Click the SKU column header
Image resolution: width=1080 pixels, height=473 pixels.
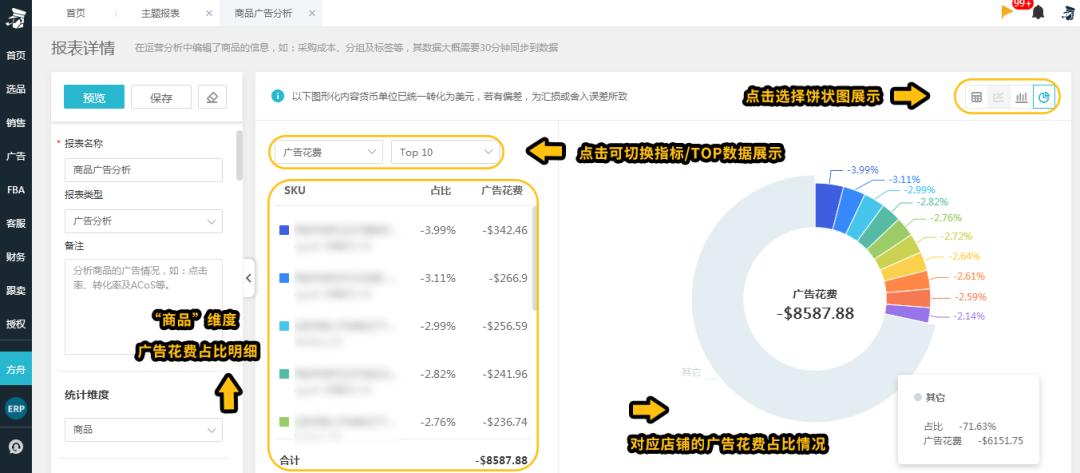point(294,191)
